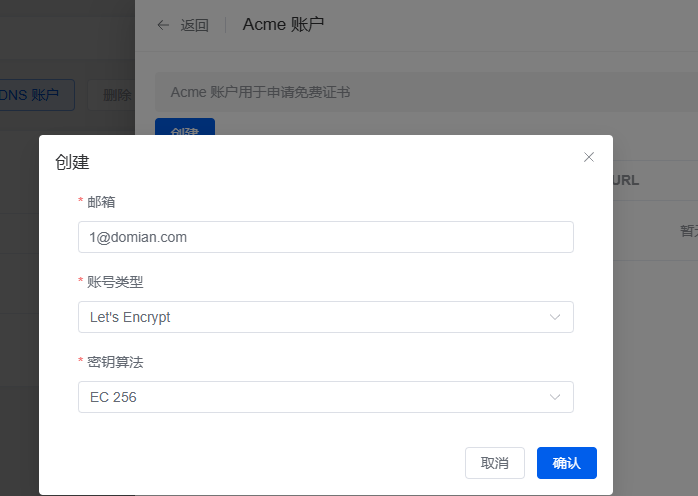This screenshot has width=698, height=496.
Task: Click the Acme 账户 page heading
Action: tap(283, 24)
